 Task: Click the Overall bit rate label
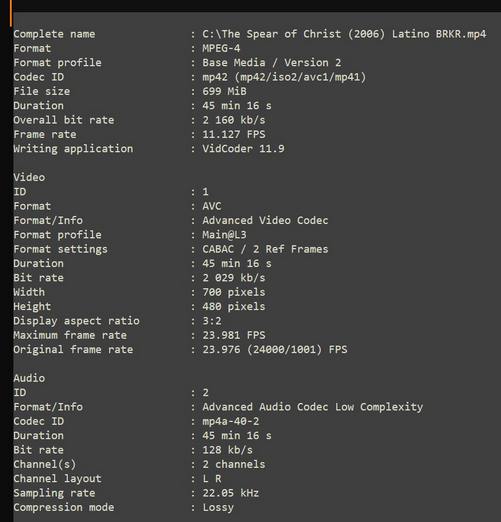point(64,120)
